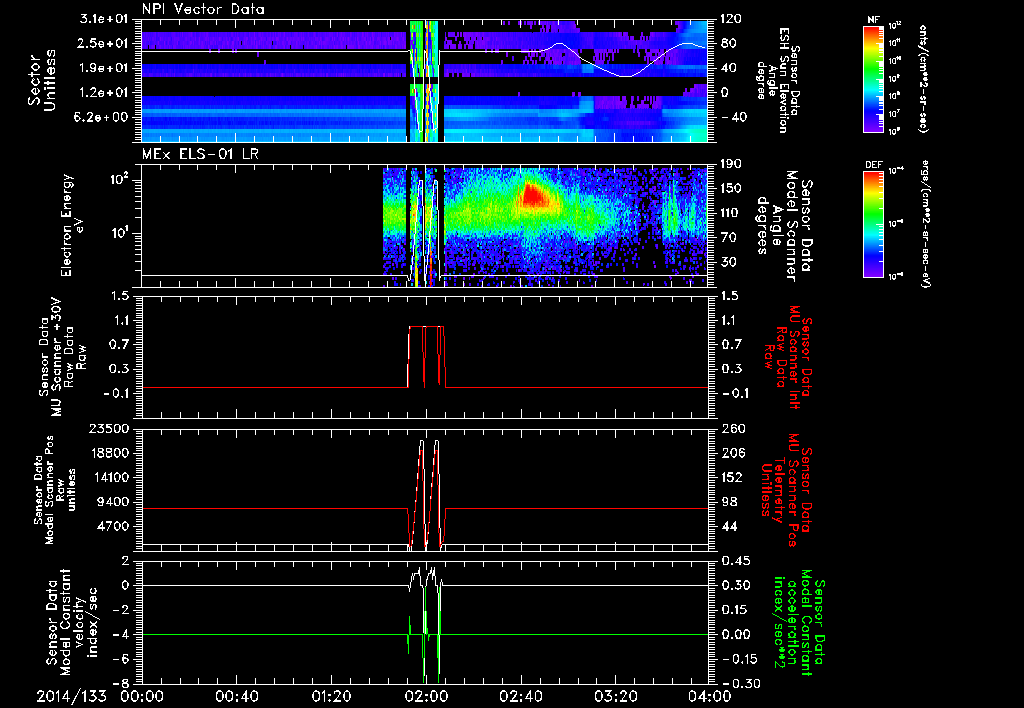Click the "110" scanner angle tick label
1024x708 pixels.
tap(731, 213)
